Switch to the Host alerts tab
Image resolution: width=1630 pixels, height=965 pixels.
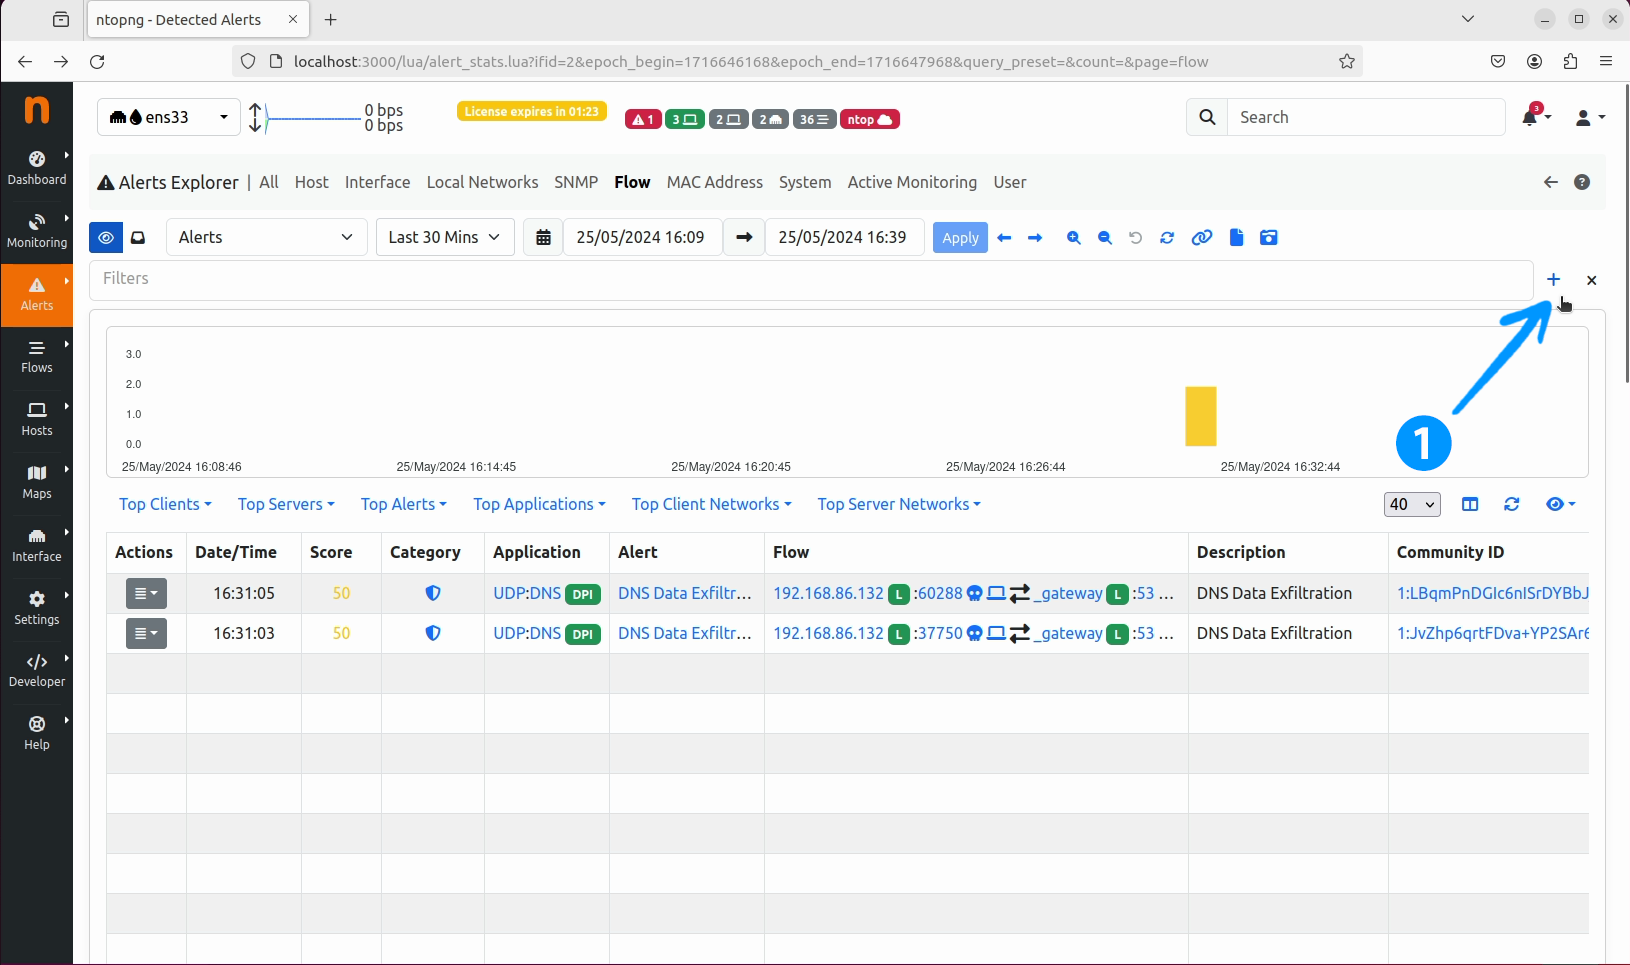(x=311, y=183)
